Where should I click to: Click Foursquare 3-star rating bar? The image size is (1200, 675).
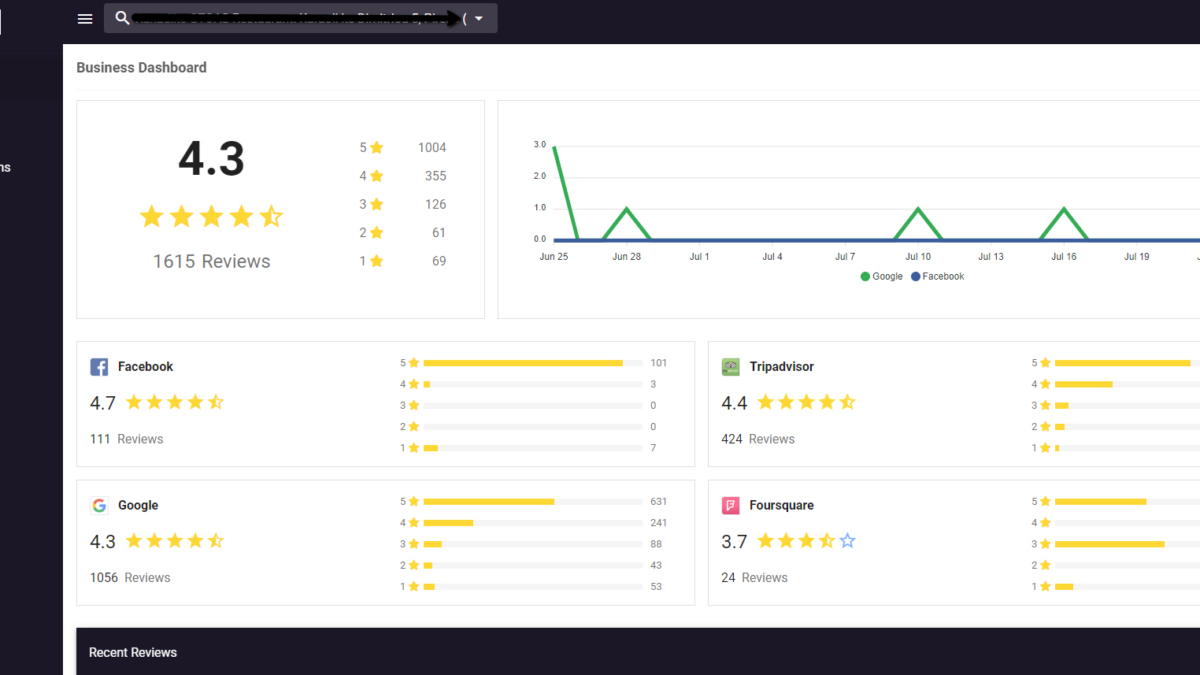[1127, 544]
